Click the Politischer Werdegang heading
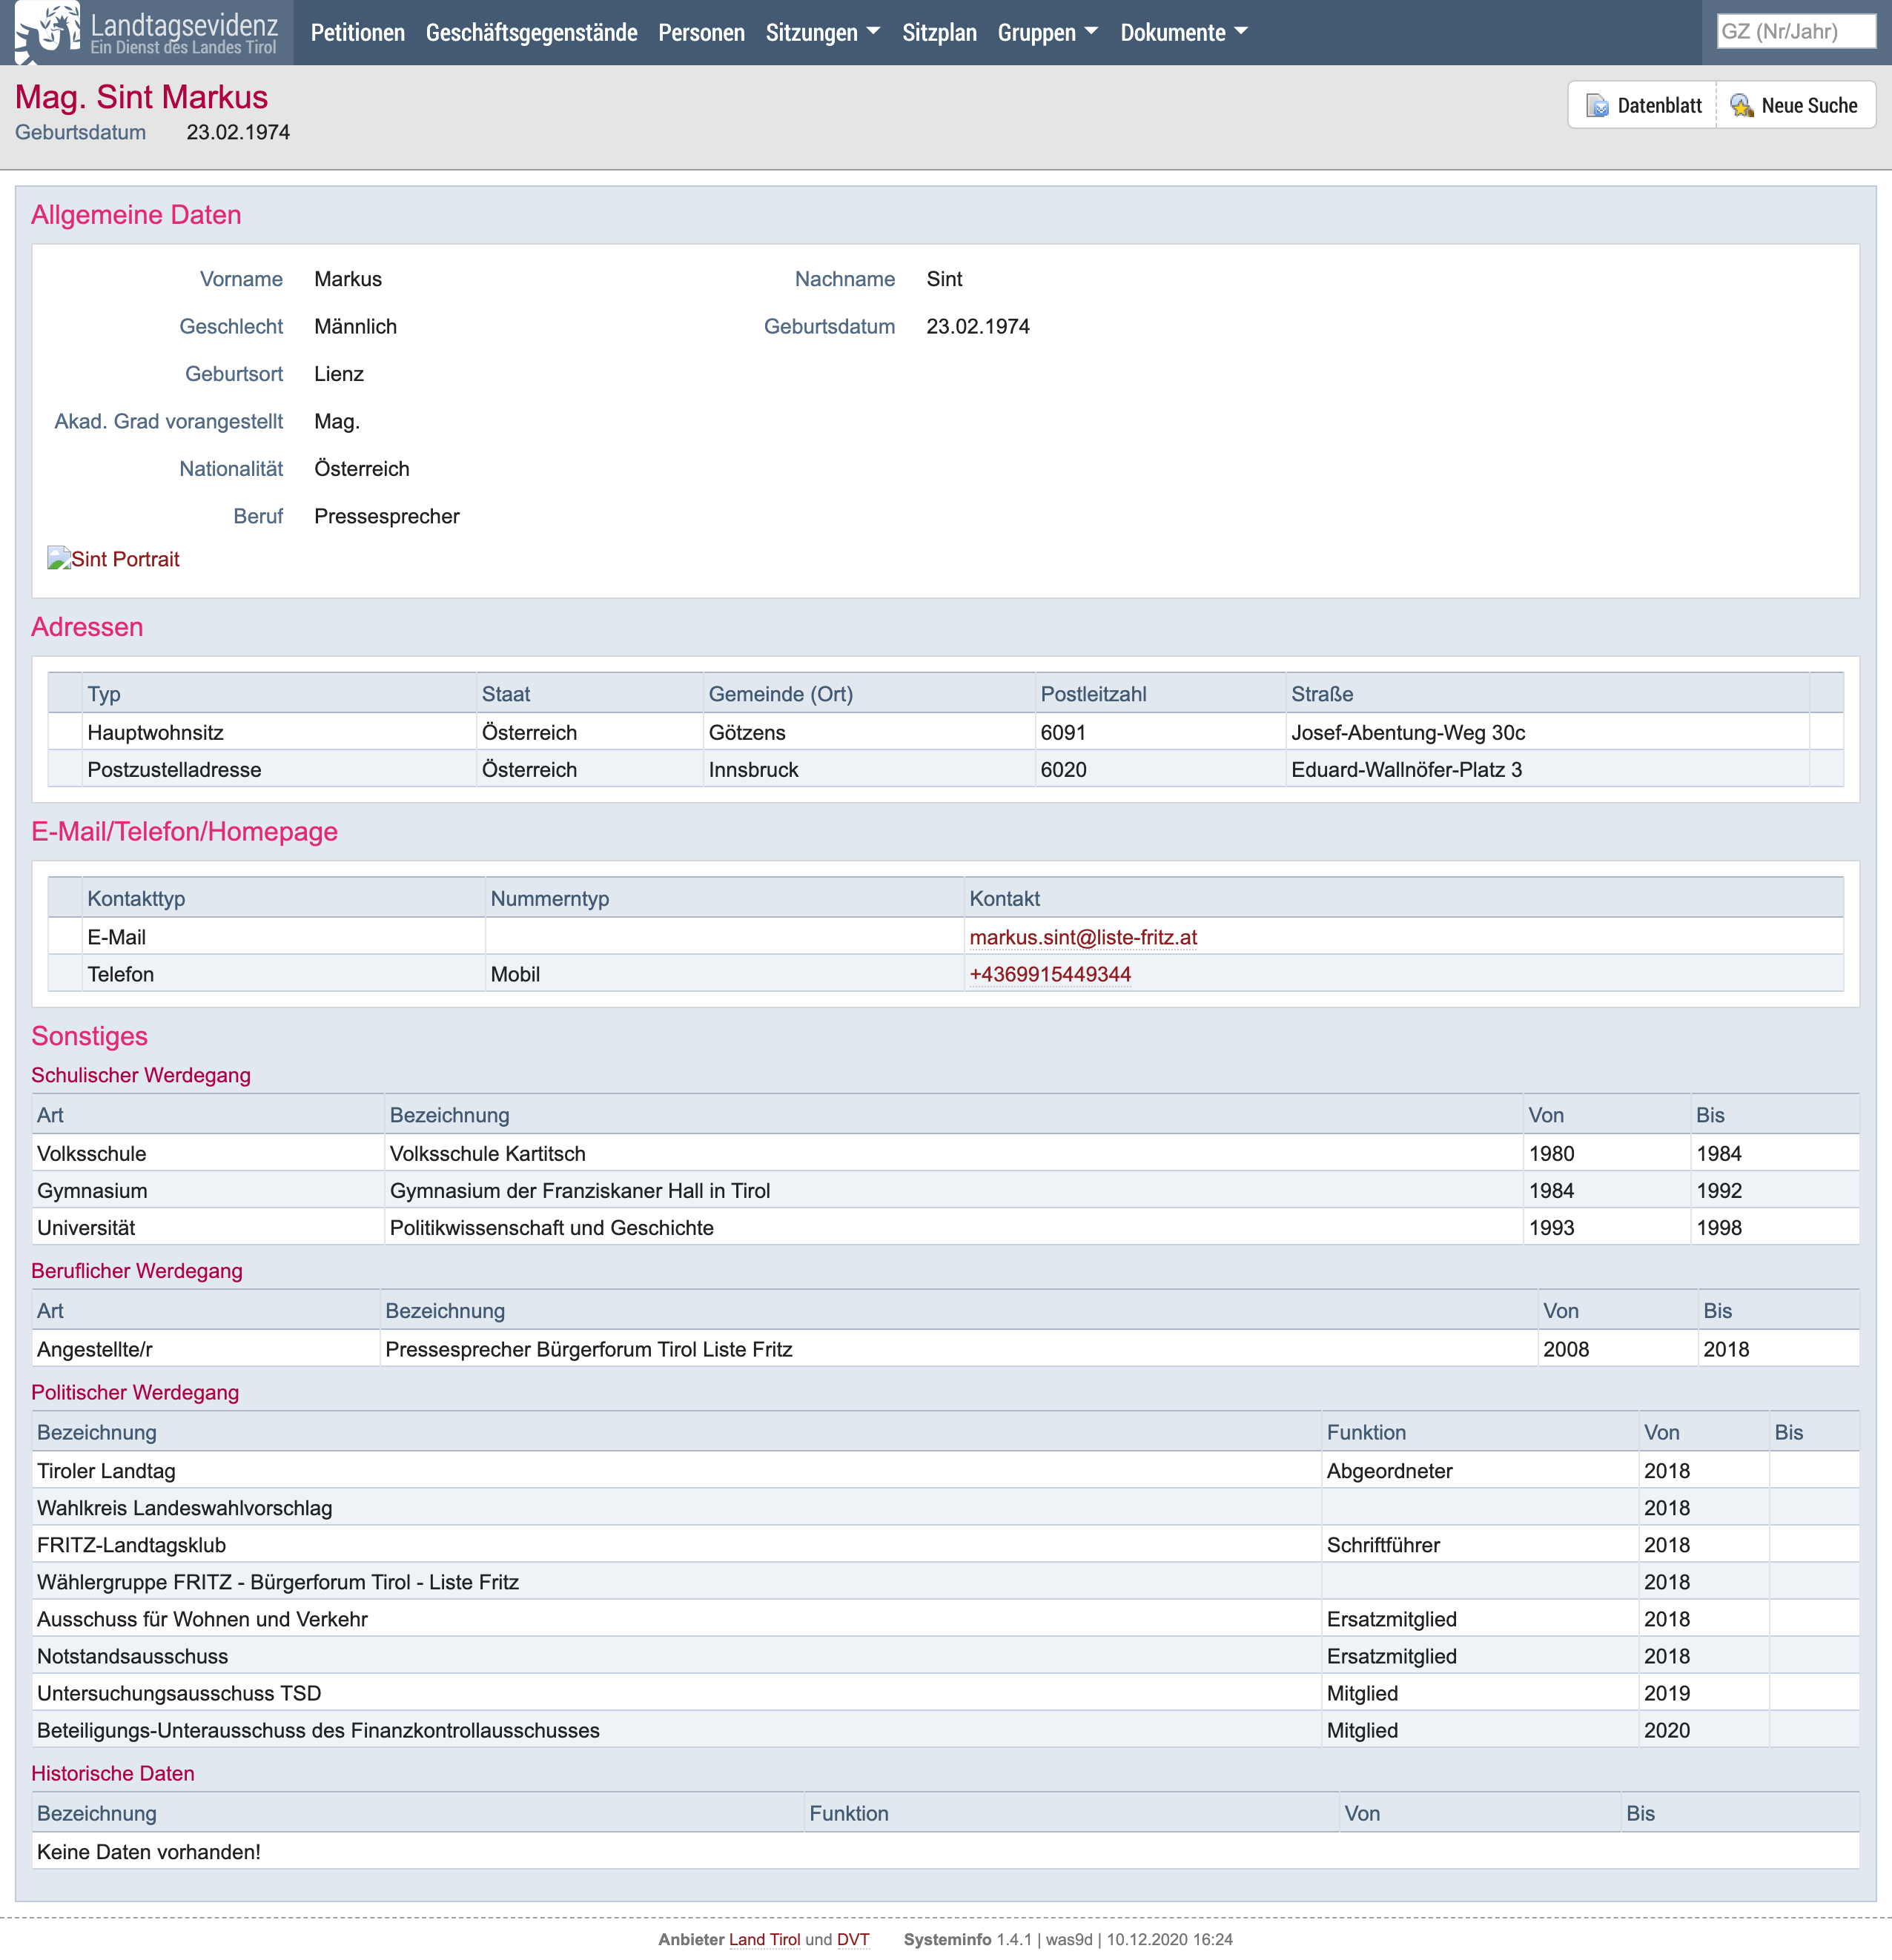Screen dimensions: 1892x1960 click(135, 1392)
